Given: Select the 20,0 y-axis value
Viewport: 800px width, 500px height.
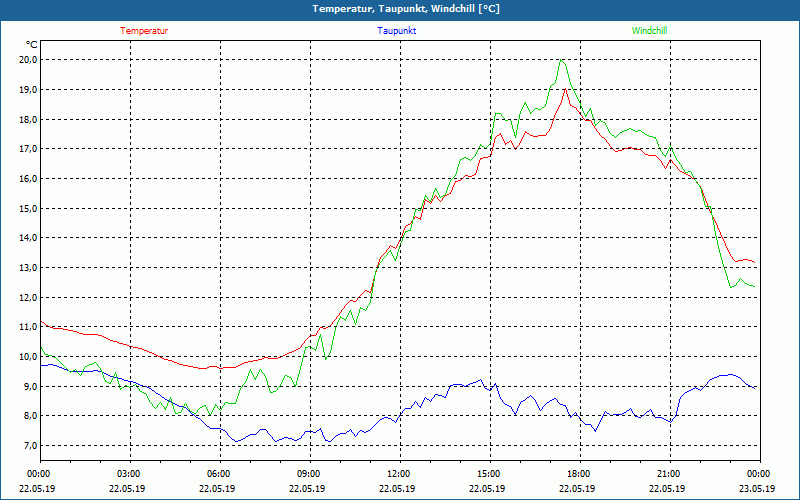Looking at the screenshot, I should [29, 60].
